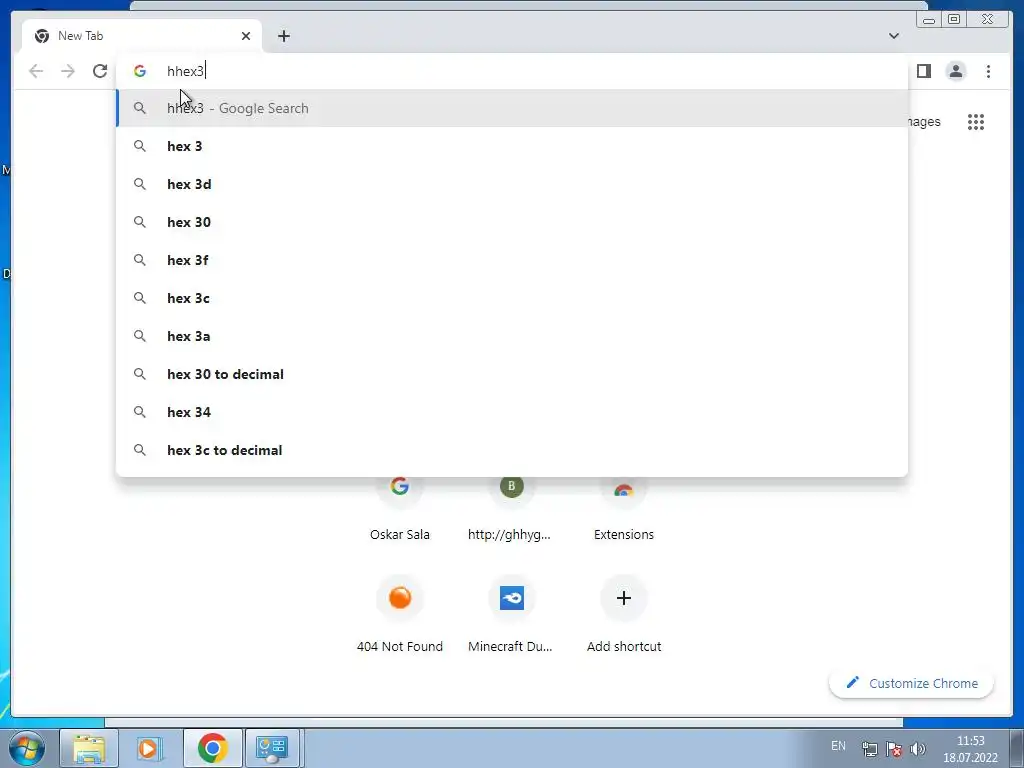
Task: Reload the page with the refresh icon
Action: [100, 71]
